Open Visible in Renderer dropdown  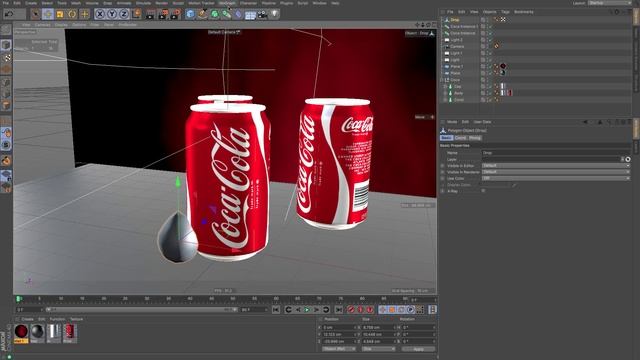coord(556,172)
